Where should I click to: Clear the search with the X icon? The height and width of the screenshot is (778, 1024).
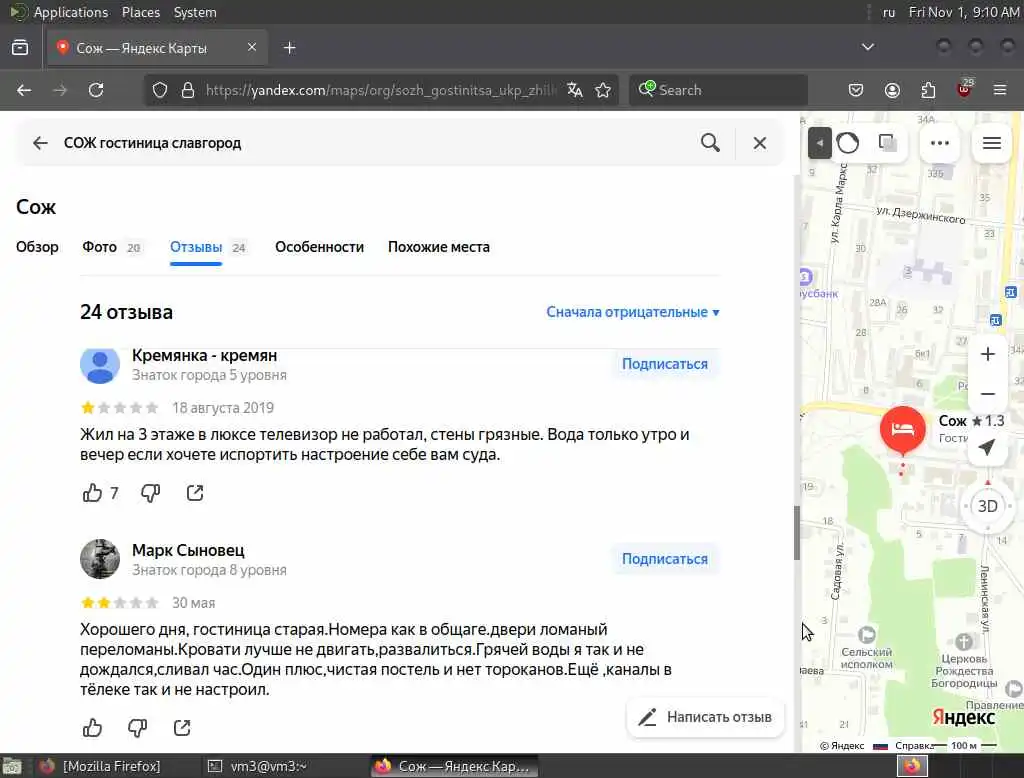tap(760, 143)
